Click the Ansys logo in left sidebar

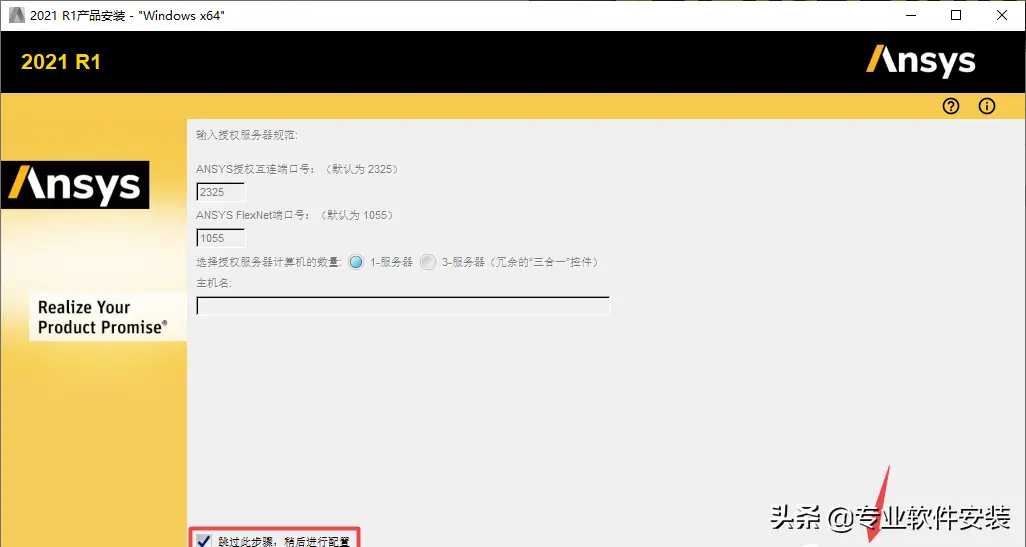75,185
